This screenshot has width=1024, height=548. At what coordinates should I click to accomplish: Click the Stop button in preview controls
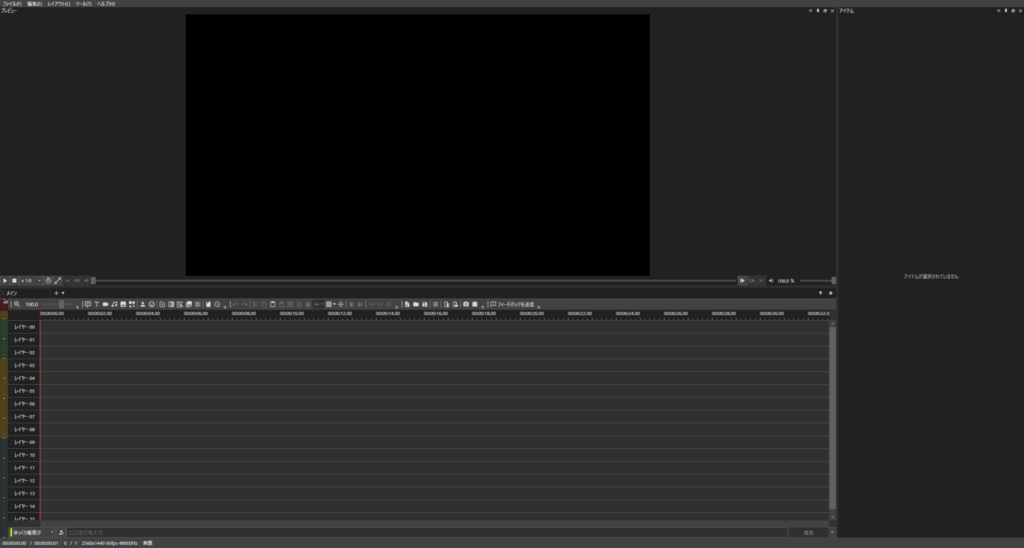[x=14, y=281]
